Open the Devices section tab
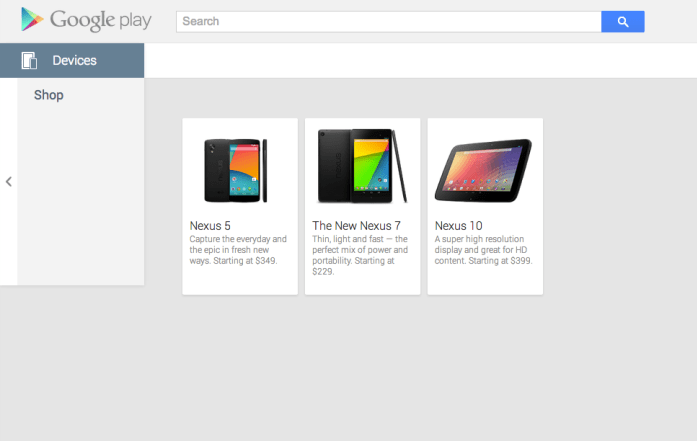Viewport: 697px width, 441px height. pos(72,60)
